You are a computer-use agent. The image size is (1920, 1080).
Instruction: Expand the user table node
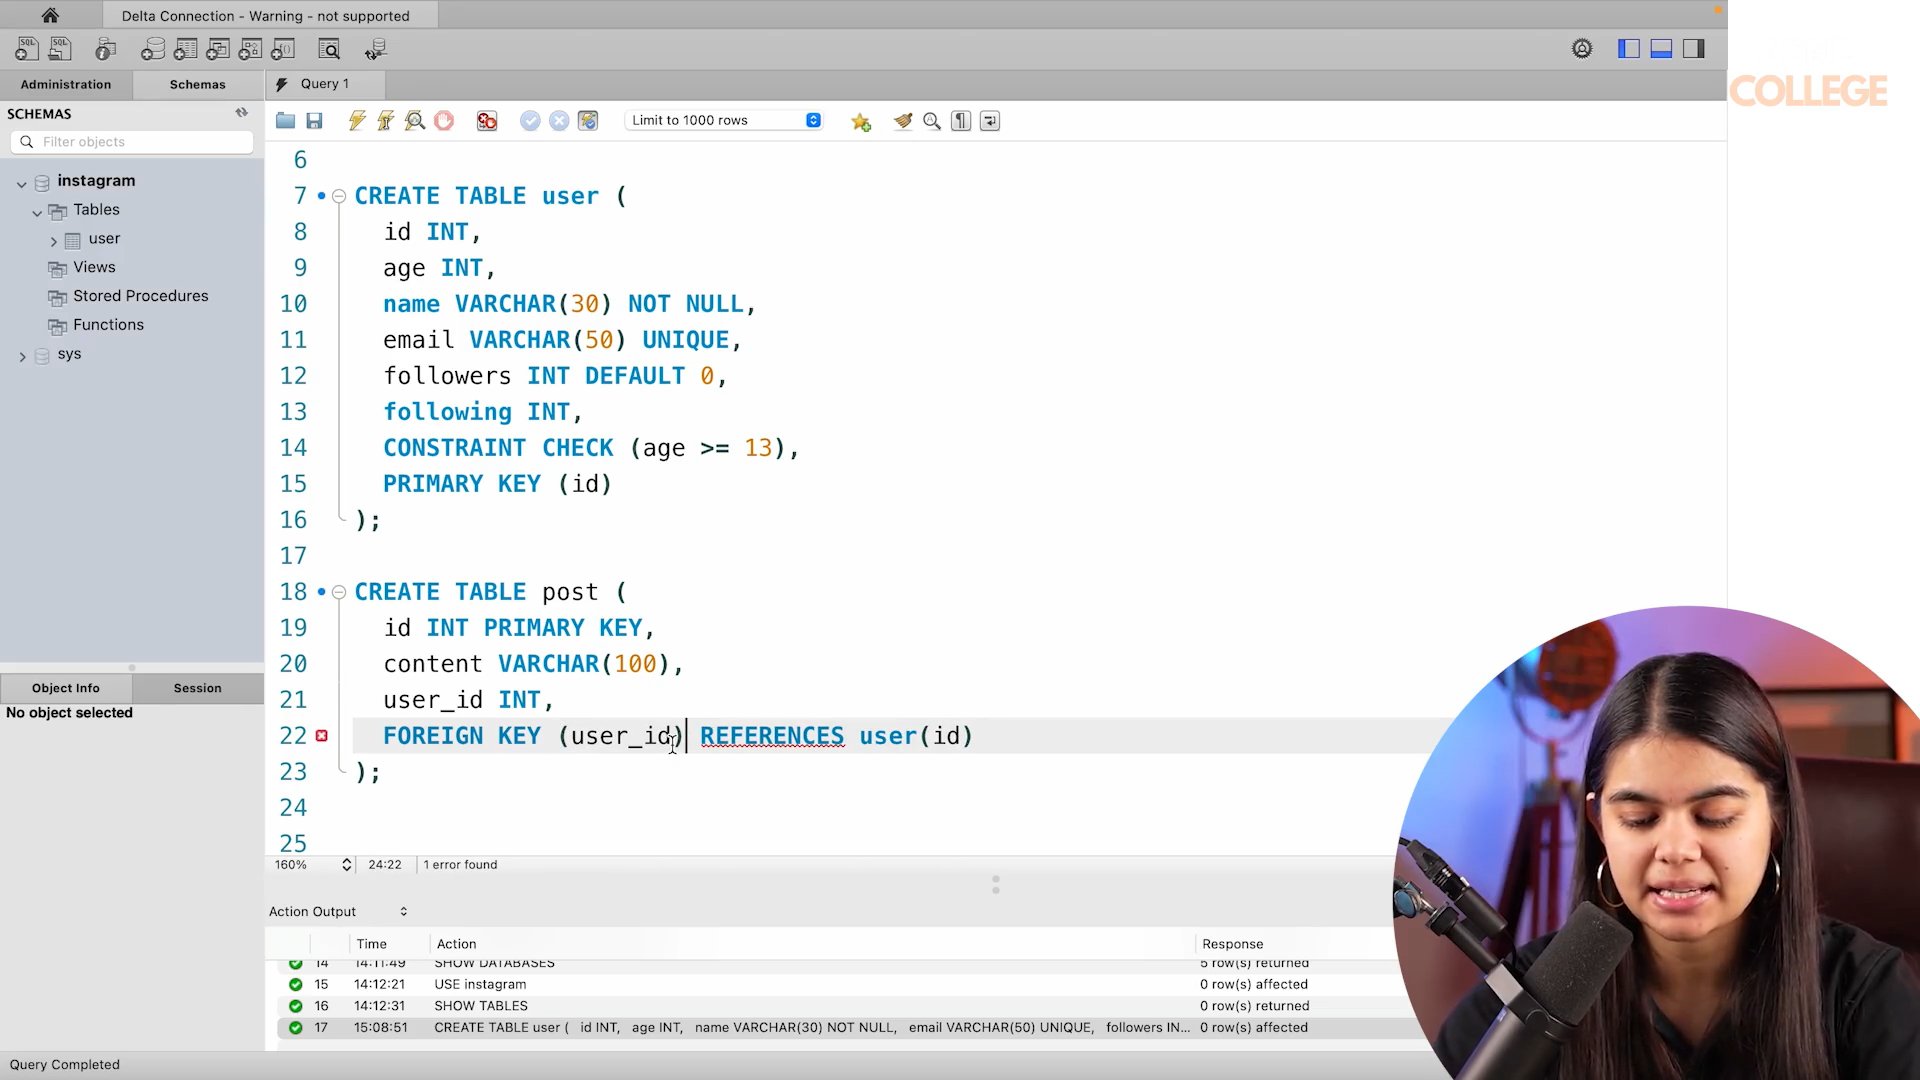pyautogui.click(x=54, y=240)
